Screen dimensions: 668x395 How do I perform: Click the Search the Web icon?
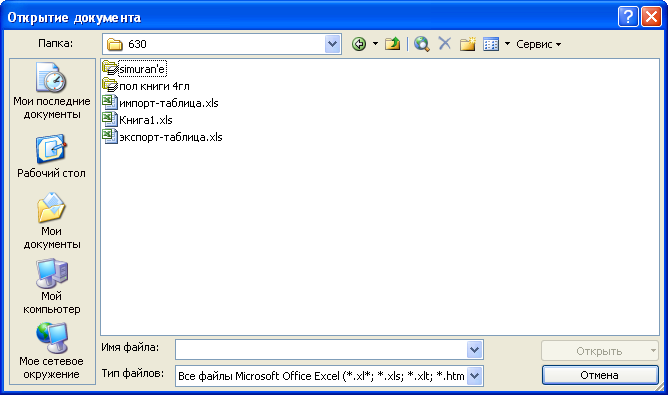tap(421, 44)
